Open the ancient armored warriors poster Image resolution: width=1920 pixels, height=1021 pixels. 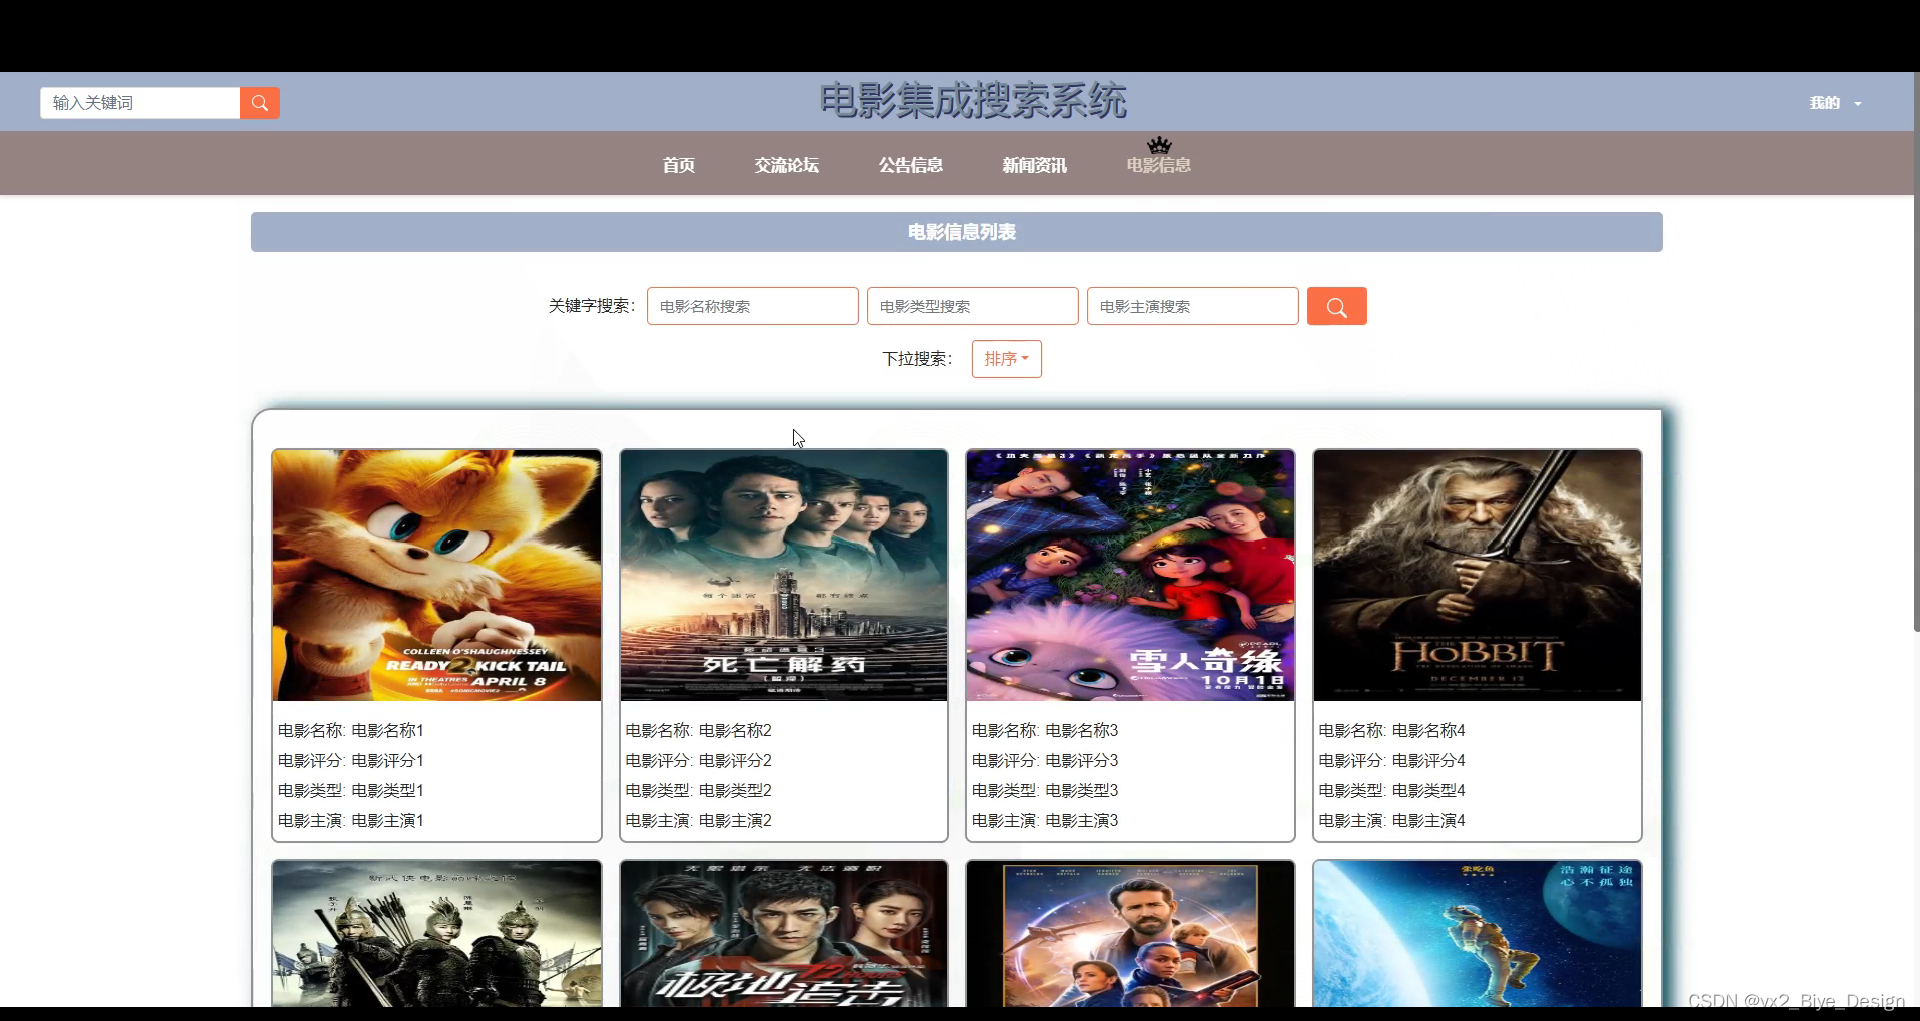click(x=437, y=934)
